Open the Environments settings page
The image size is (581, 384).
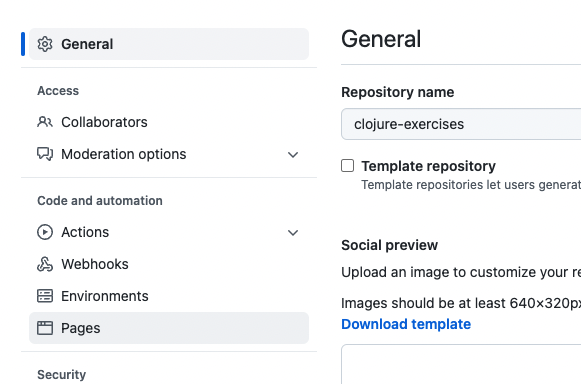pos(169,296)
